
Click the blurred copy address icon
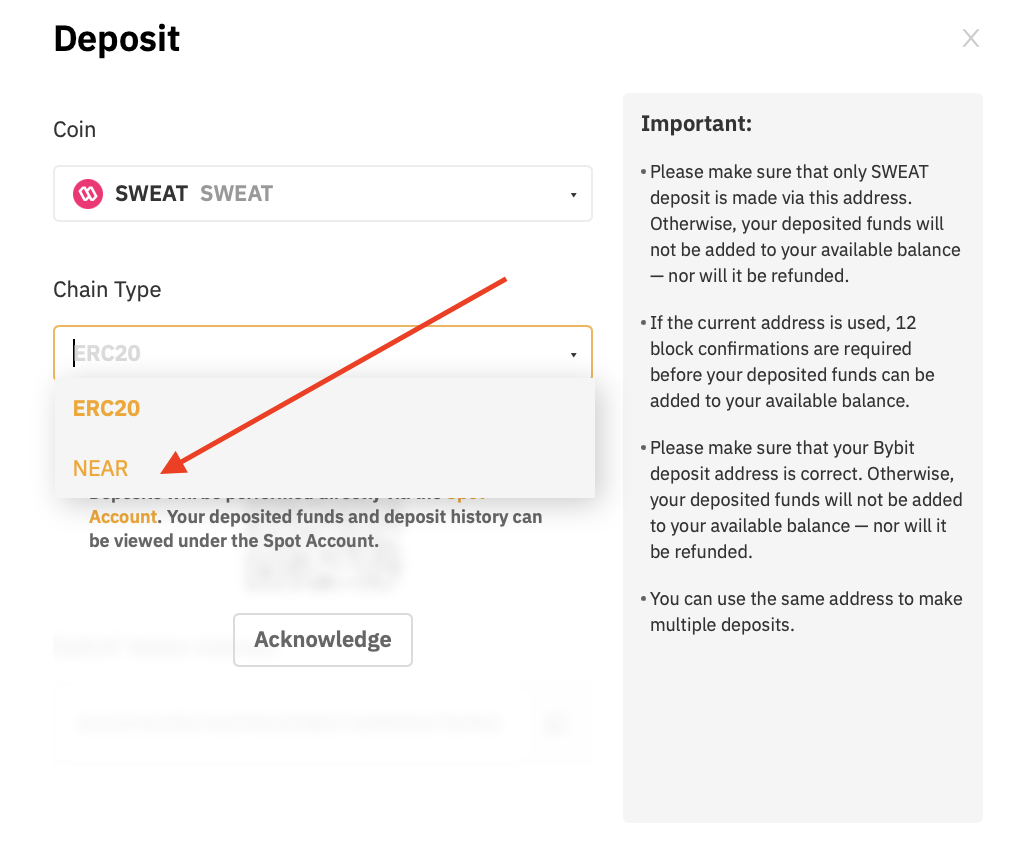pyautogui.click(x=555, y=722)
